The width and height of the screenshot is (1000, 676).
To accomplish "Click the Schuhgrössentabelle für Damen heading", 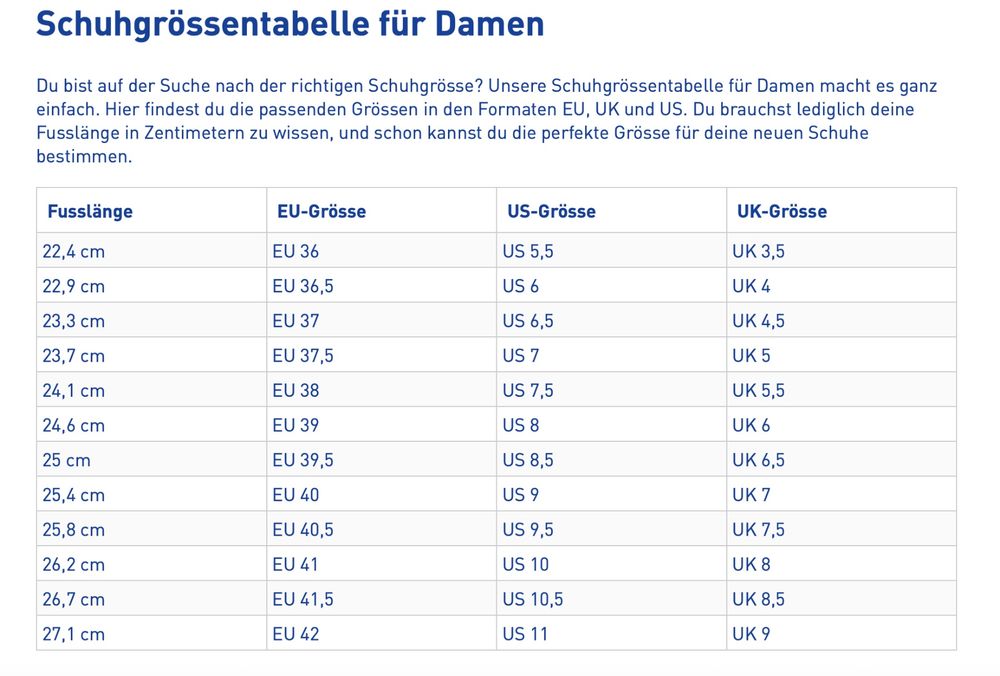I will tap(290, 24).
